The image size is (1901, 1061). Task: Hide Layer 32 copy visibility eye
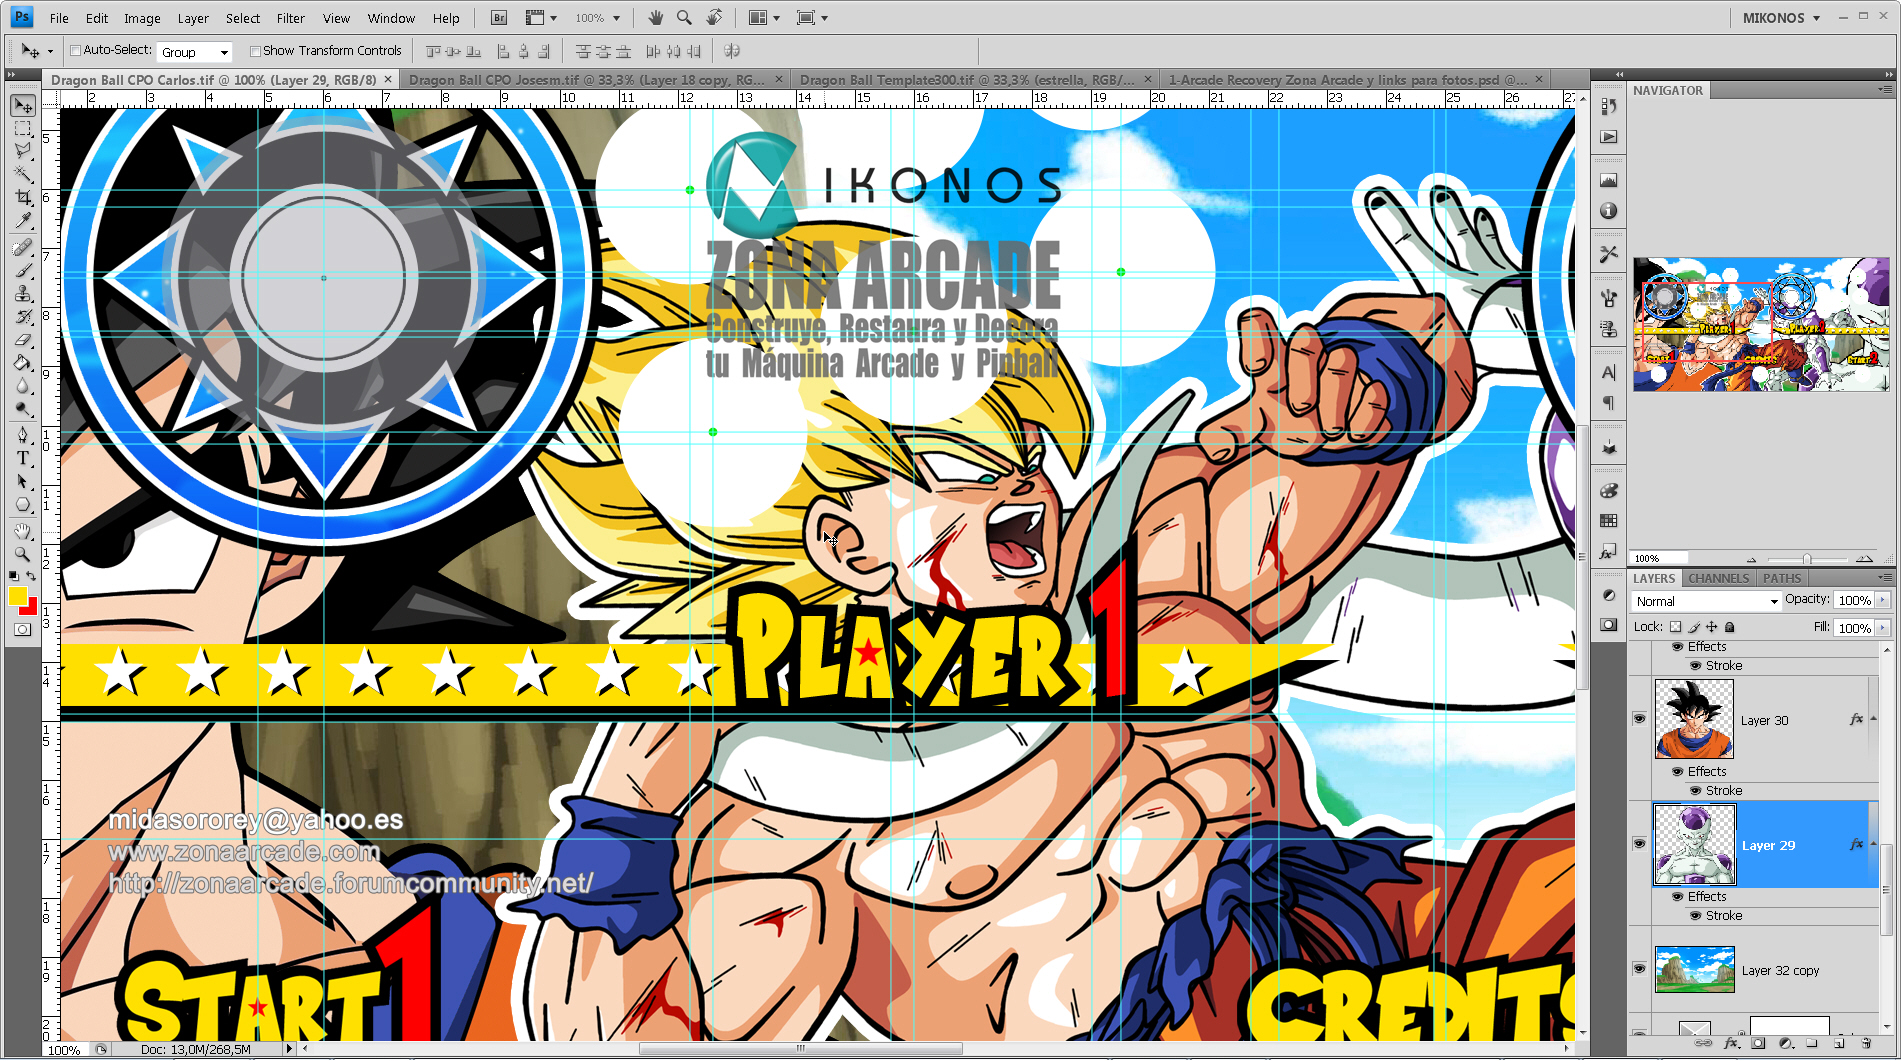pos(1639,969)
